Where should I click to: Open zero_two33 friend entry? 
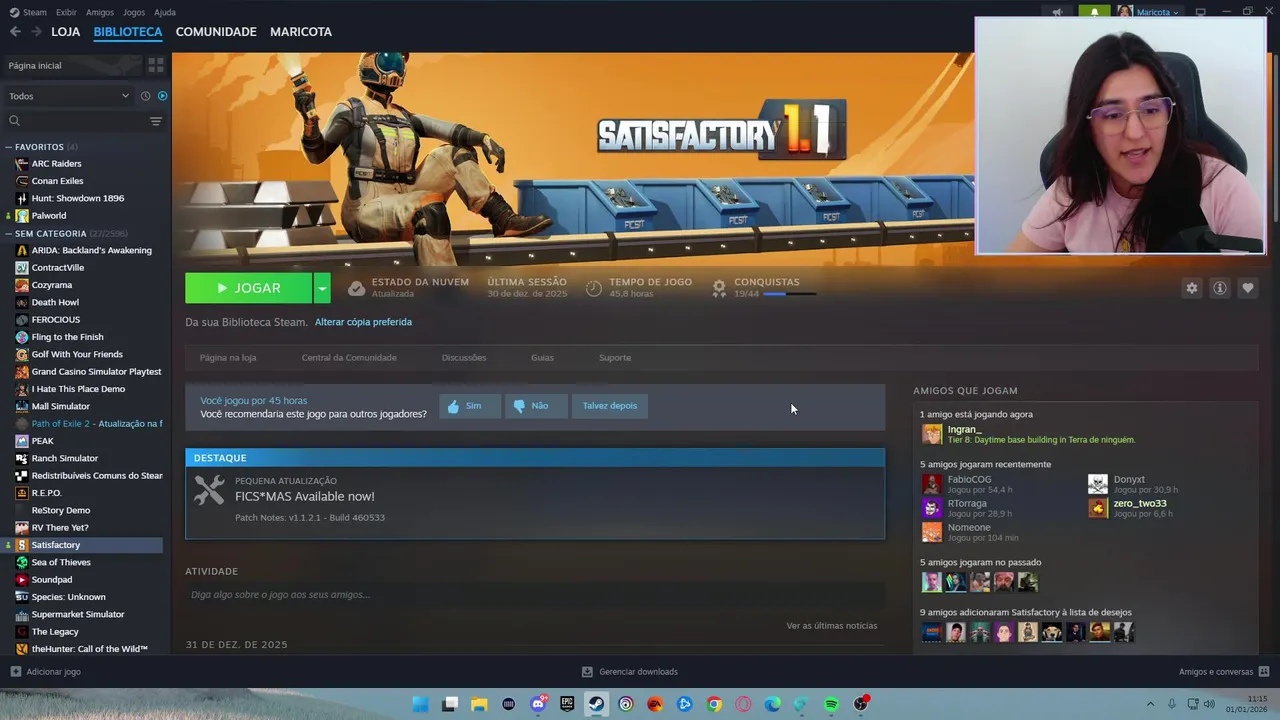click(x=1140, y=508)
